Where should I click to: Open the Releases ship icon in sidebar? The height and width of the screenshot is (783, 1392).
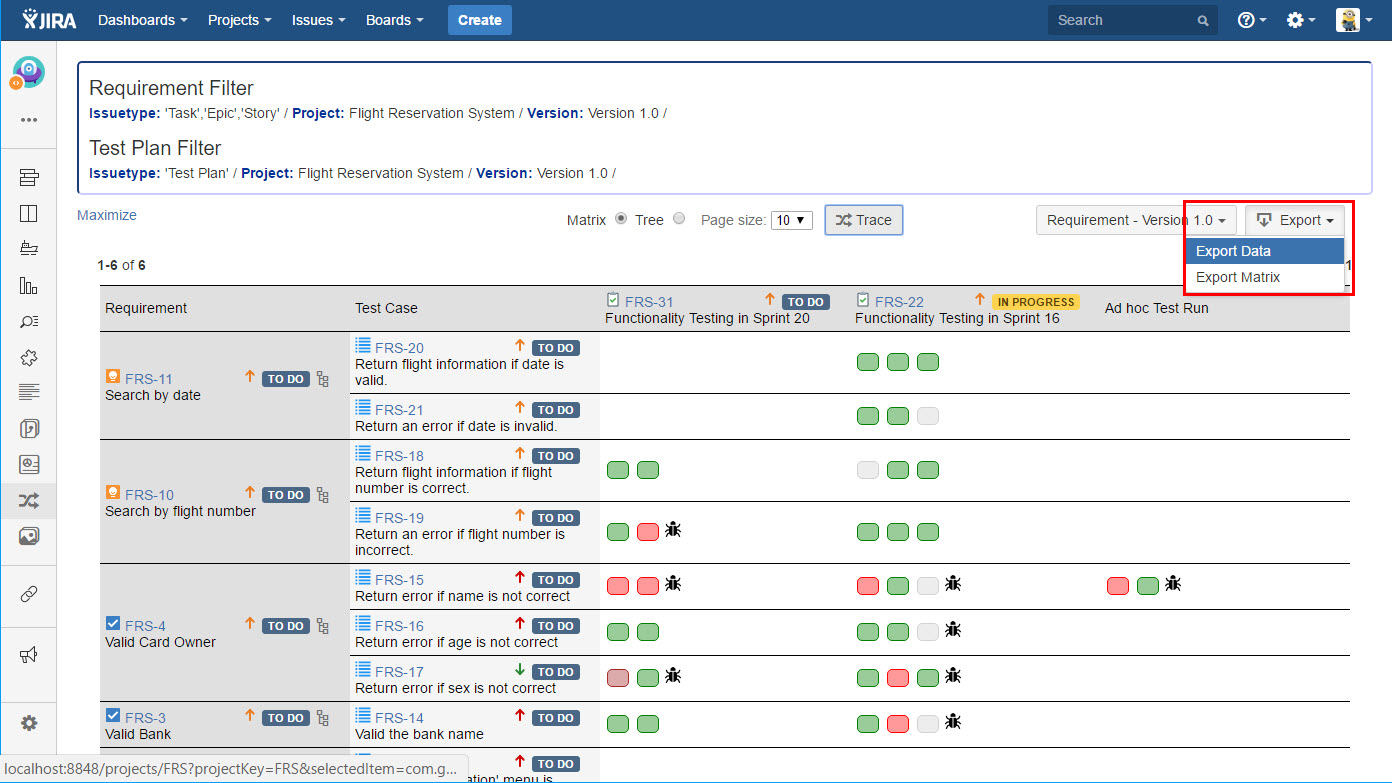(28, 249)
